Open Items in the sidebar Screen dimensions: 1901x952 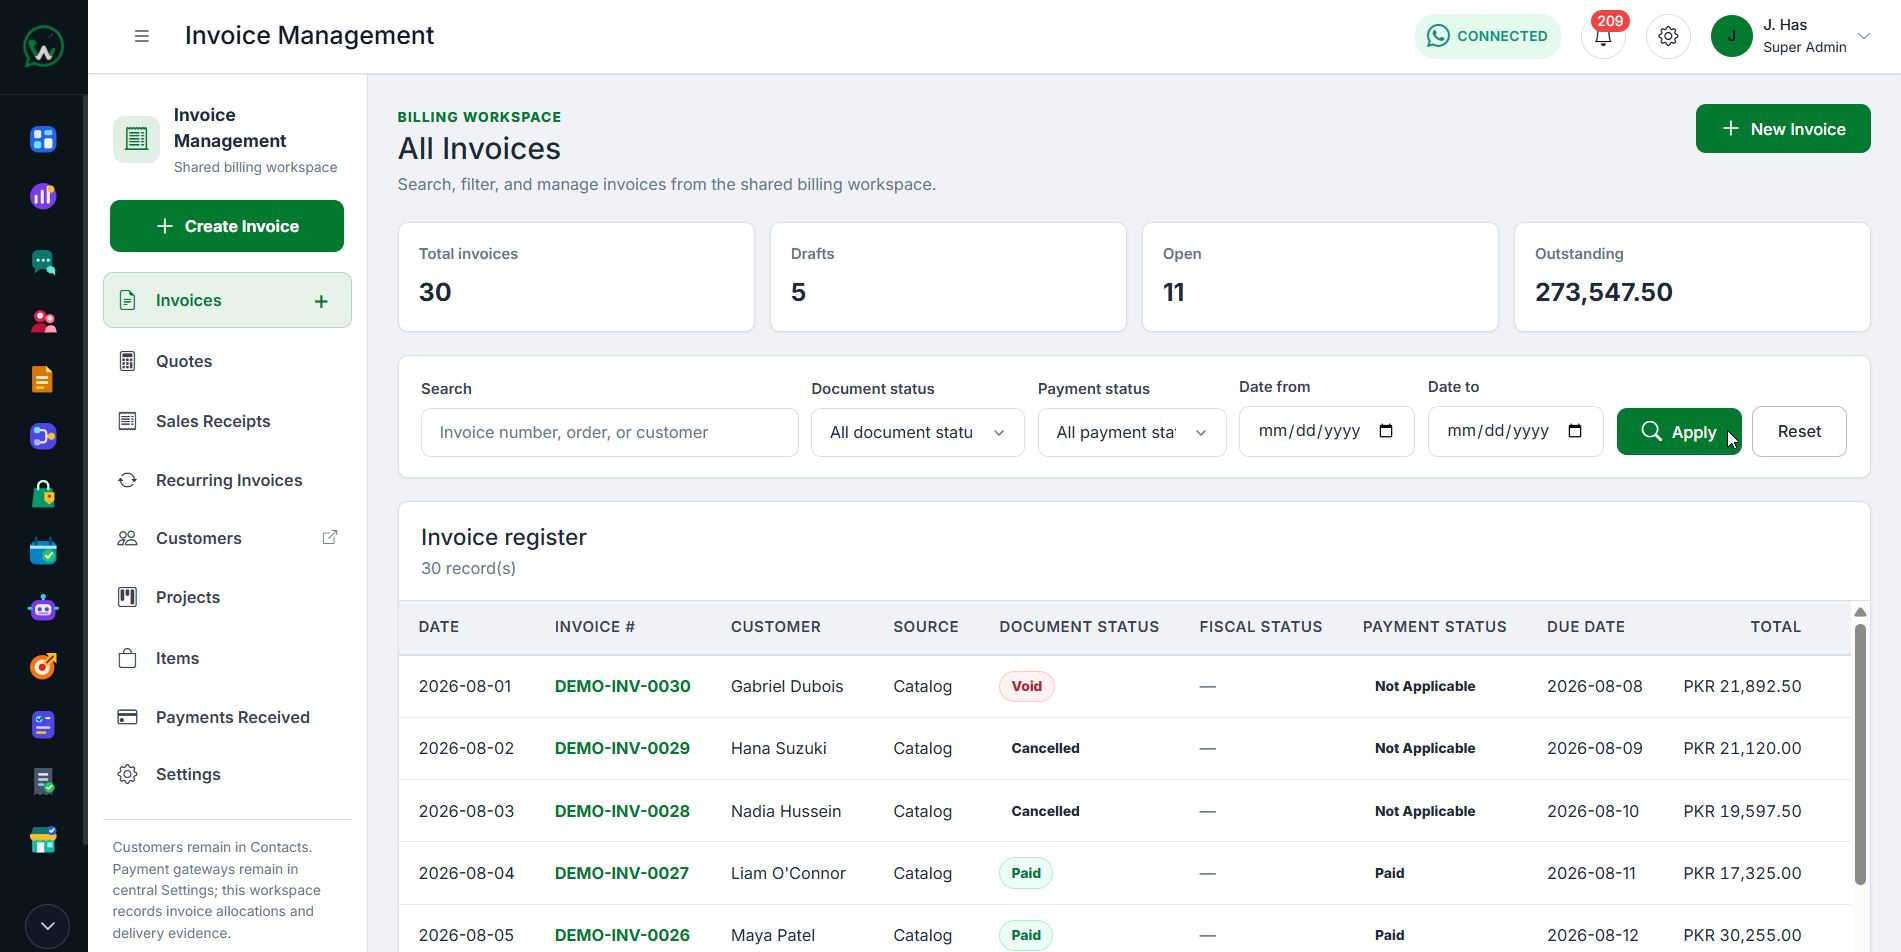coord(227,658)
